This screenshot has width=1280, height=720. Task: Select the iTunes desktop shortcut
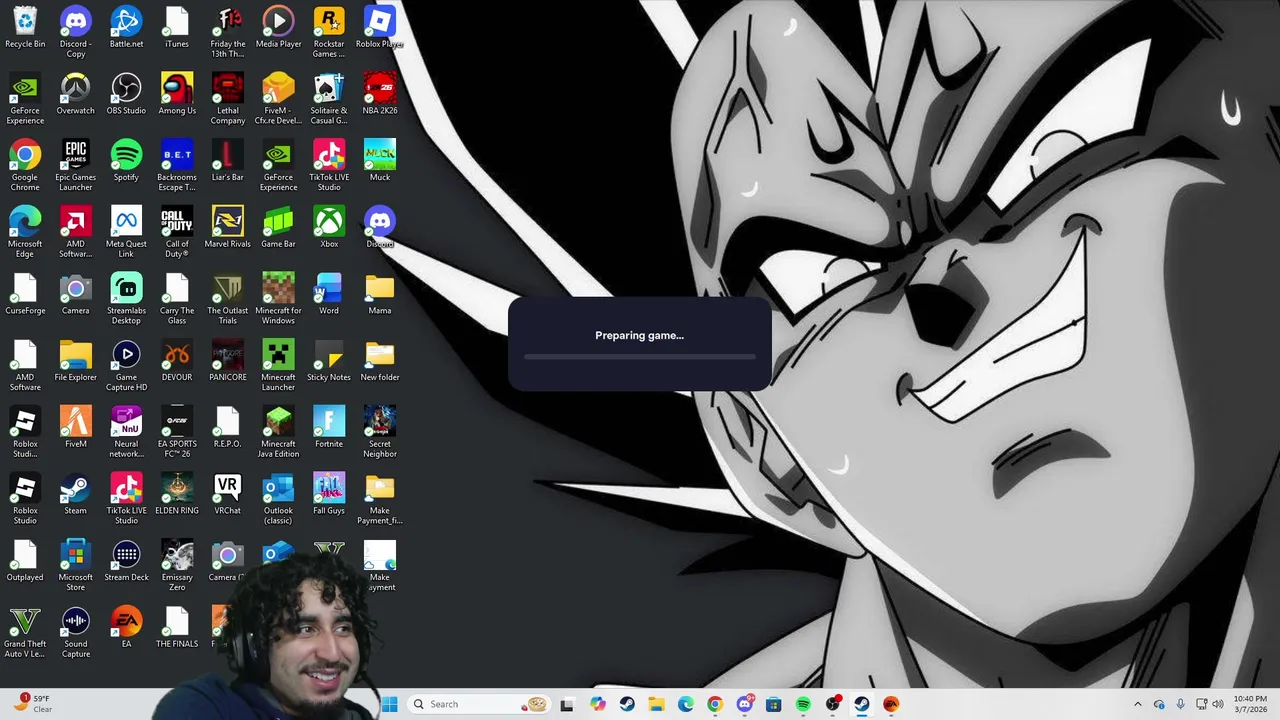[177, 28]
